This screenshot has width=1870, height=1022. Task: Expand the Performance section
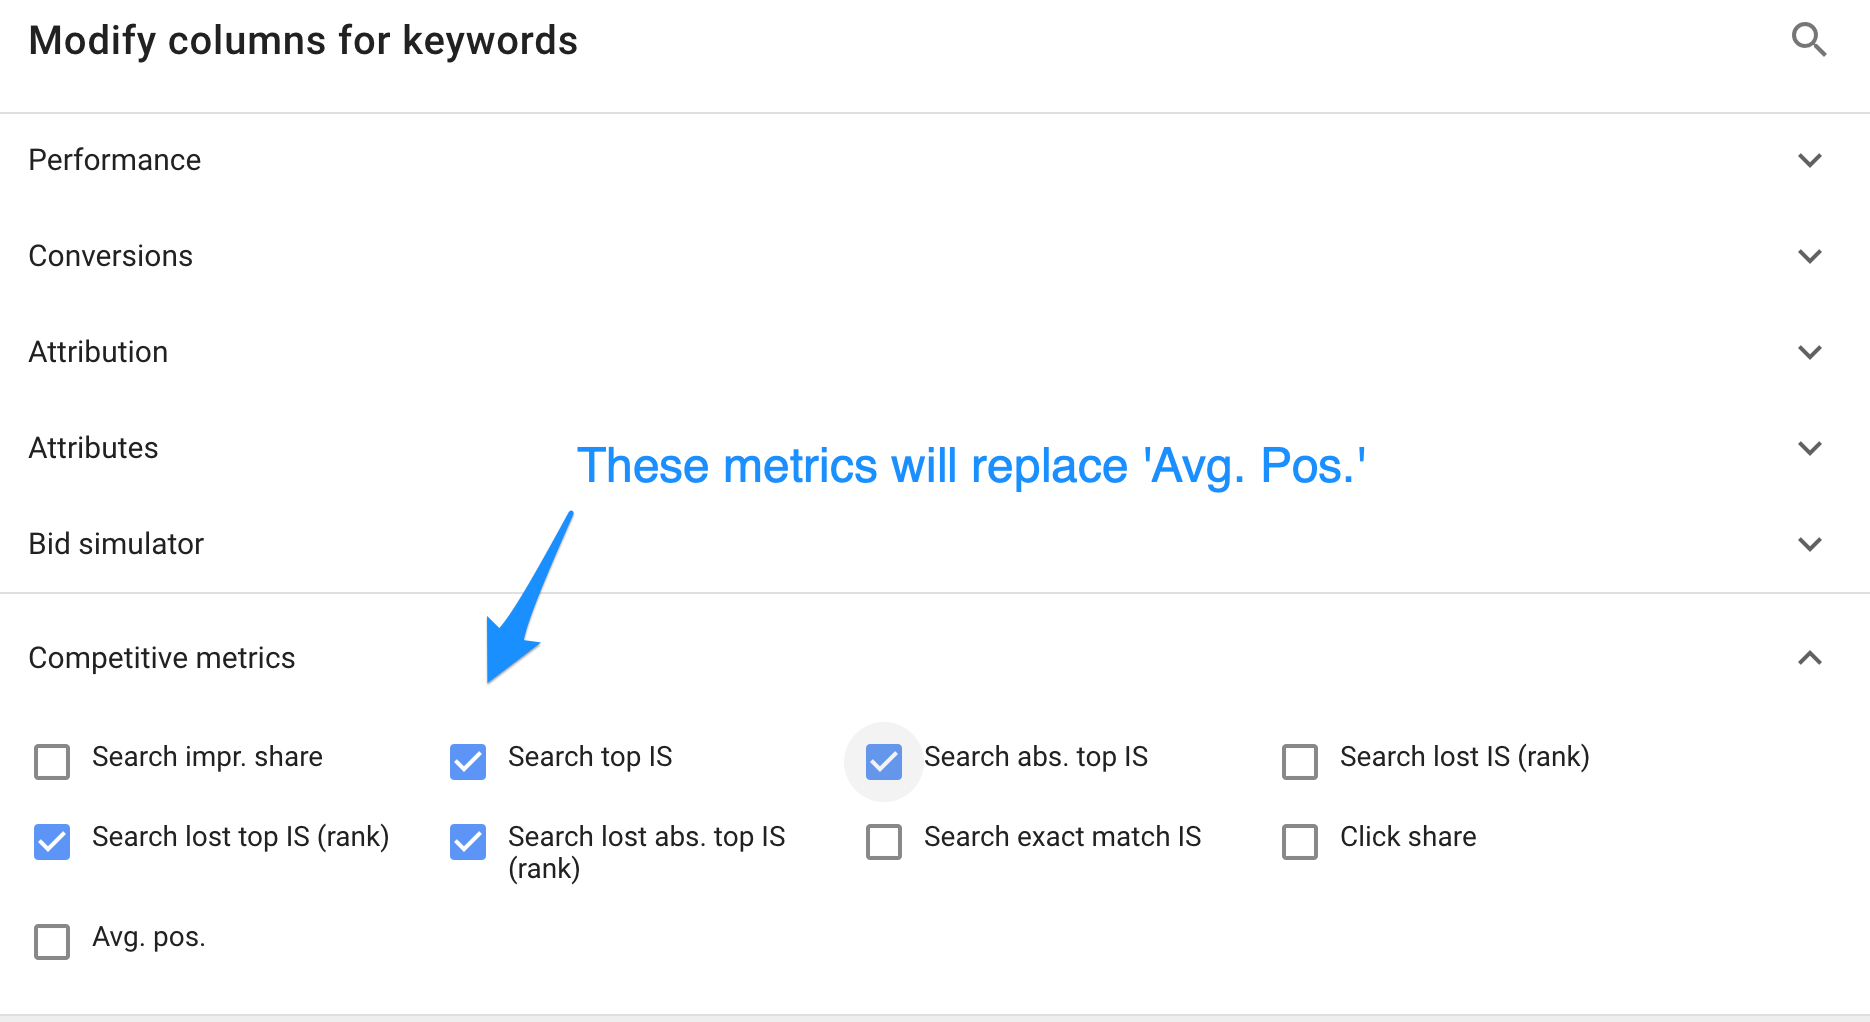[x=1810, y=160]
